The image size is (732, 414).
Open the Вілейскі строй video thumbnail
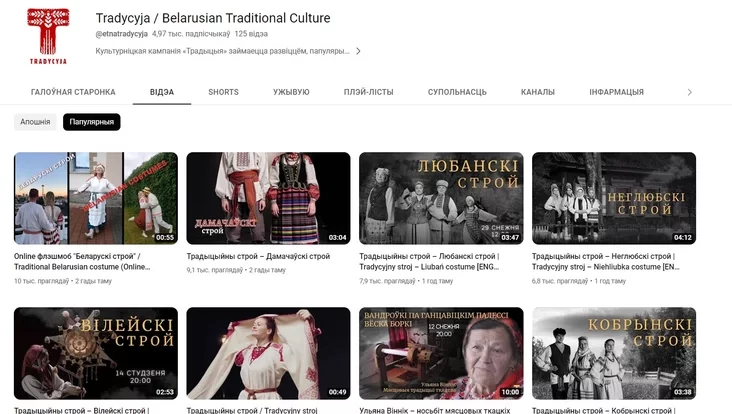(96, 353)
